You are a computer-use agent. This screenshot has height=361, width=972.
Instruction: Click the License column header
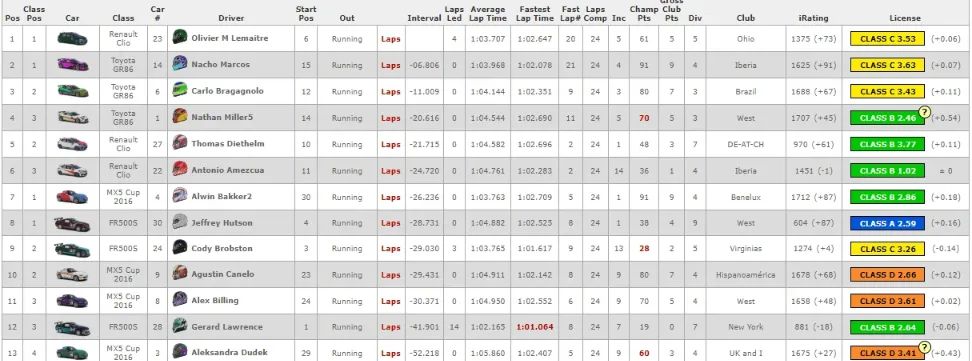[905, 18]
